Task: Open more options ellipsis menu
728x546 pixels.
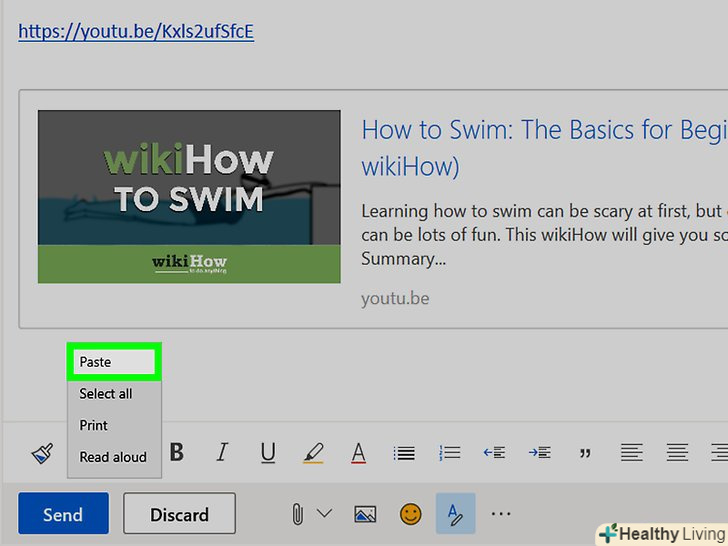Action: [x=501, y=514]
